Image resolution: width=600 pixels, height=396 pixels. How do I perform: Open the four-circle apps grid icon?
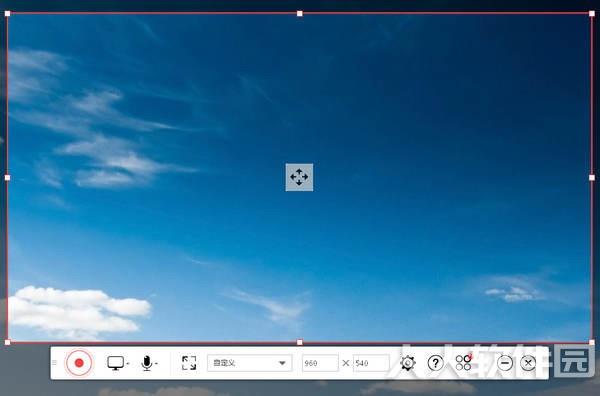464,362
